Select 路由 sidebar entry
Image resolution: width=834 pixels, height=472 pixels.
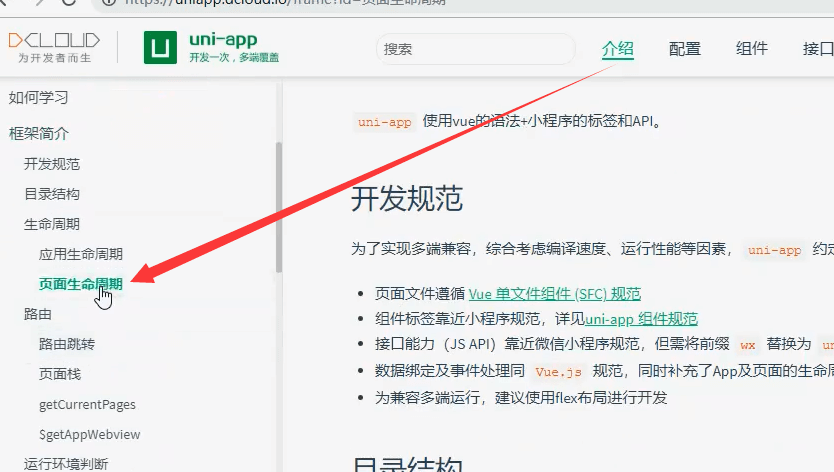click(x=37, y=314)
